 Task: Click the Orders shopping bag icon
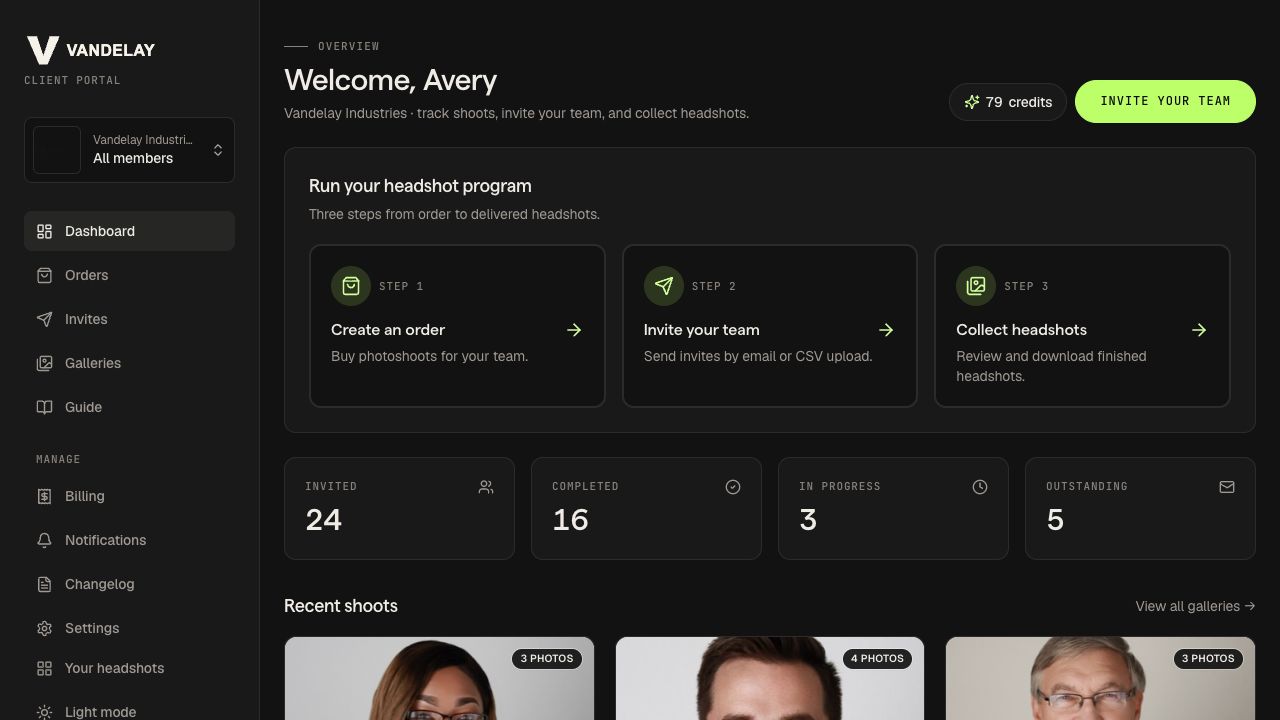[x=44, y=275]
